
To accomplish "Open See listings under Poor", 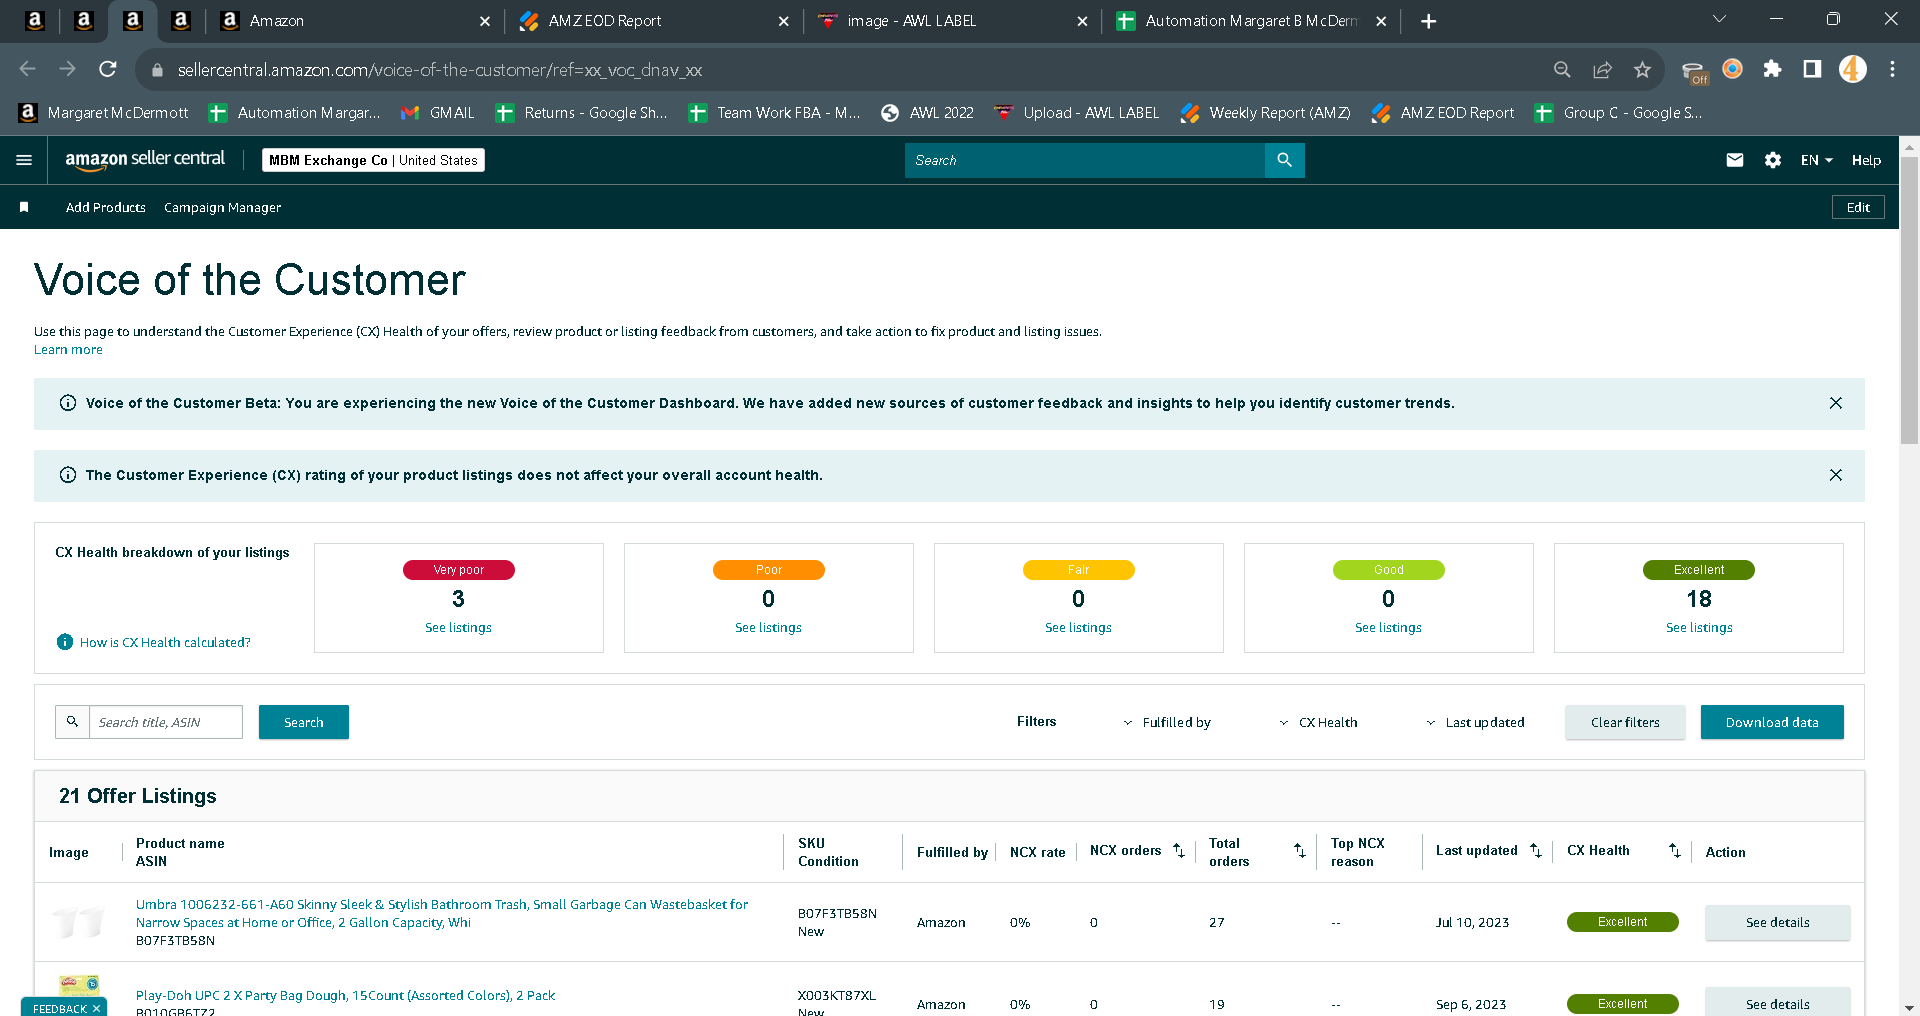I will [768, 628].
